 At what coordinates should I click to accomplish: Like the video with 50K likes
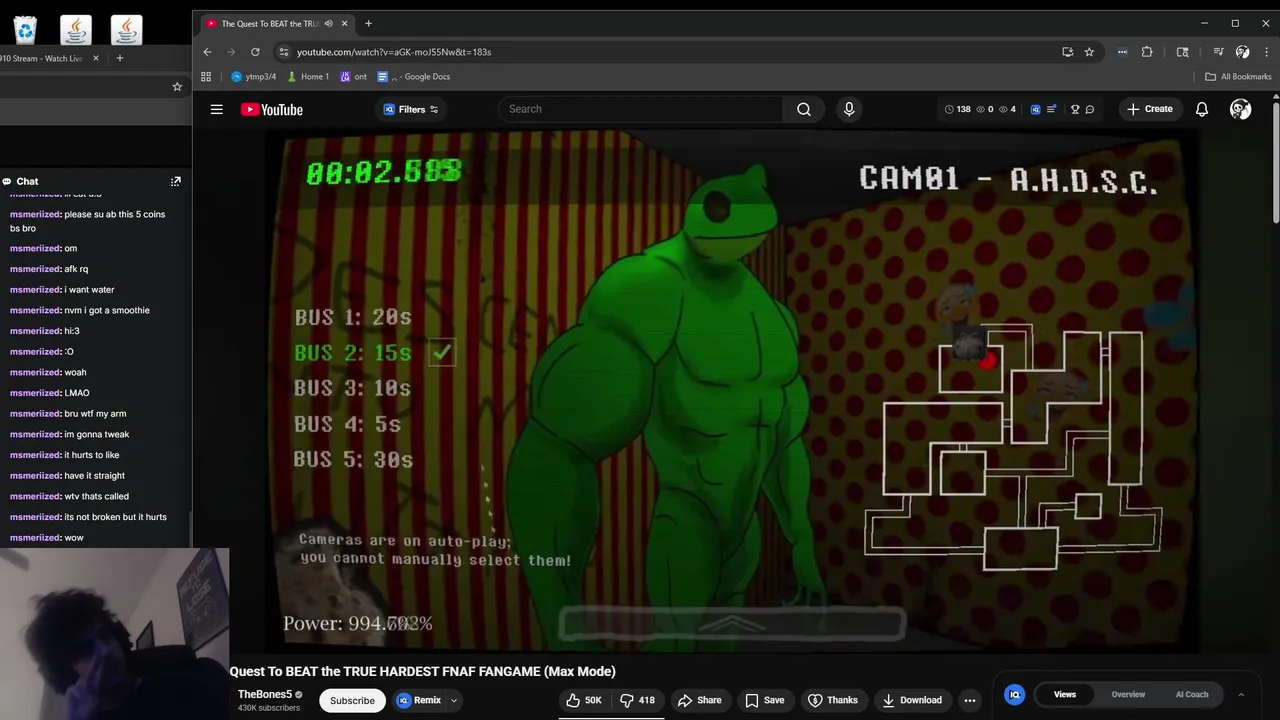click(584, 700)
